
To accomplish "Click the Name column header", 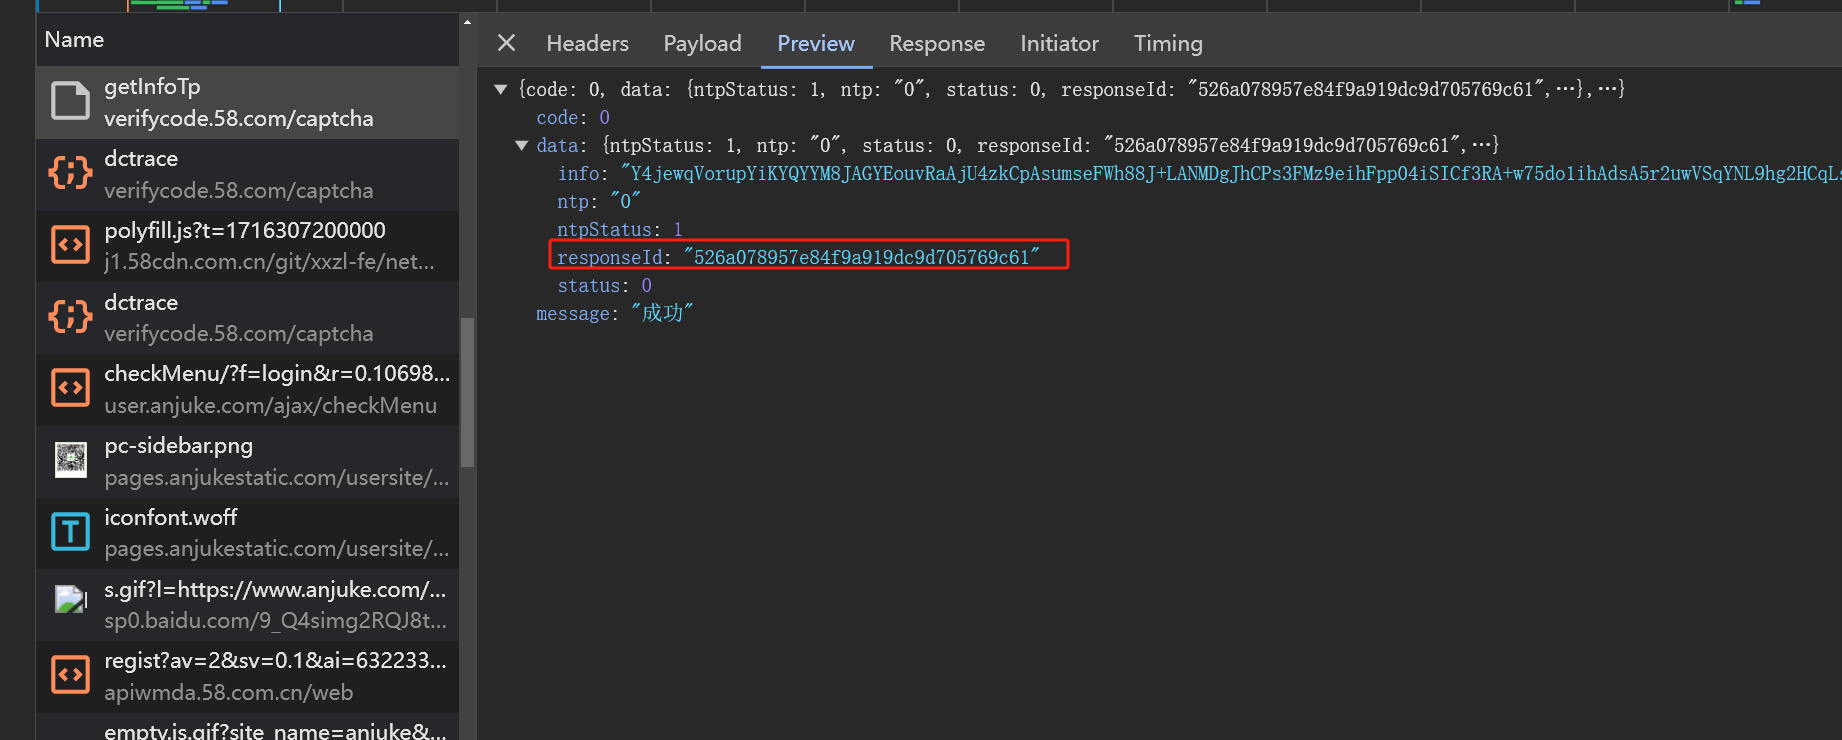I will click(x=74, y=39).
